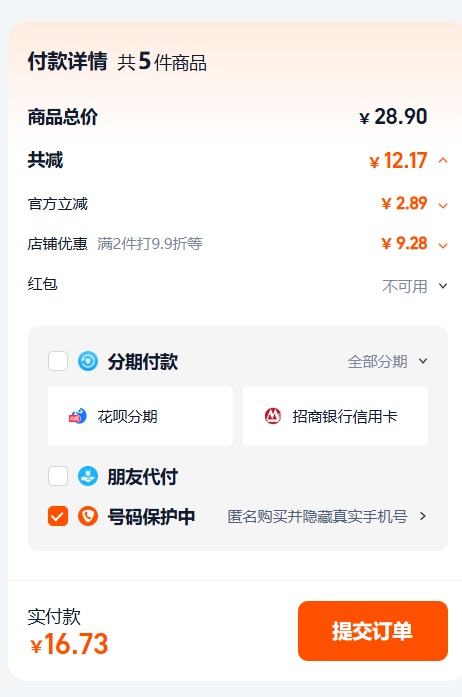Check the 朋友代付 checkbox
The height and width of the screenshot is (697, 462).
pos(58,476)
